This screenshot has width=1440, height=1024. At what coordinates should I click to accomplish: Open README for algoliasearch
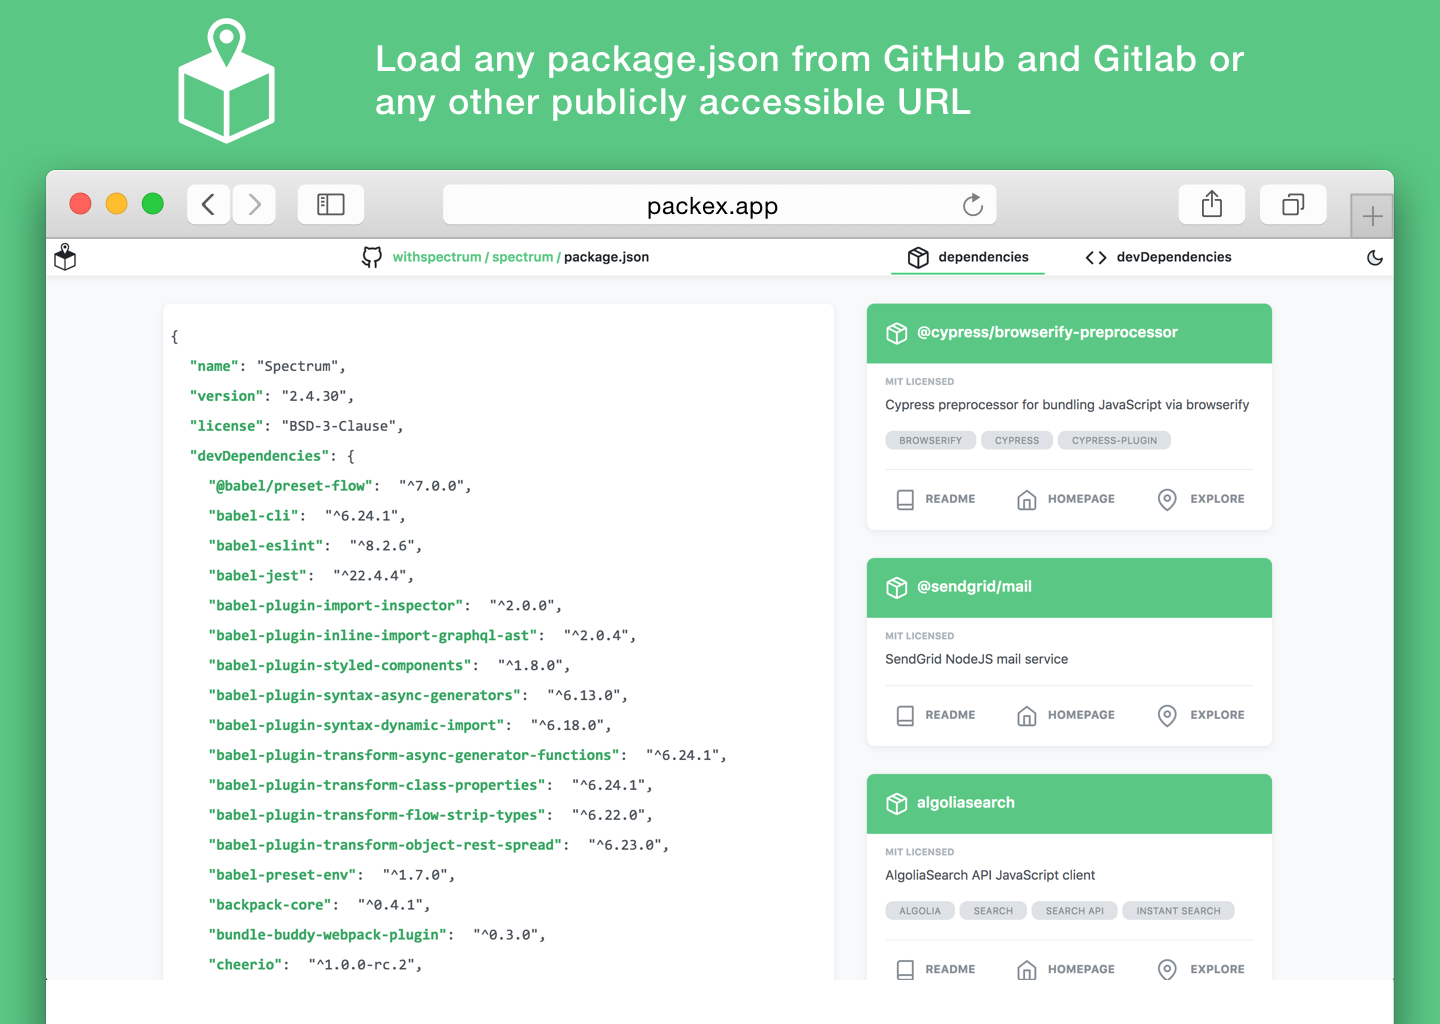click(936, 969)
